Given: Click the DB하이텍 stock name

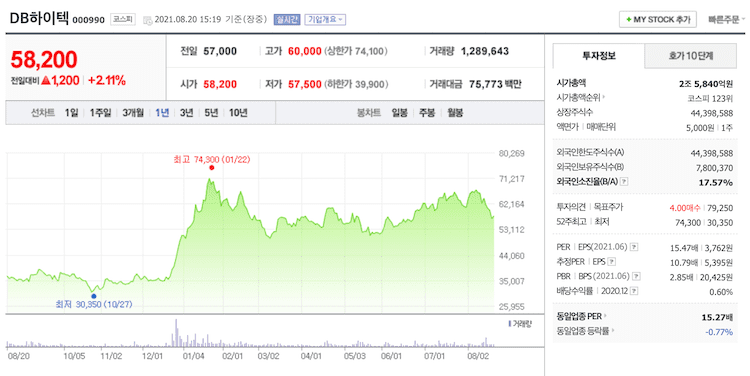Looking at the screenshot, I should 39,19.
